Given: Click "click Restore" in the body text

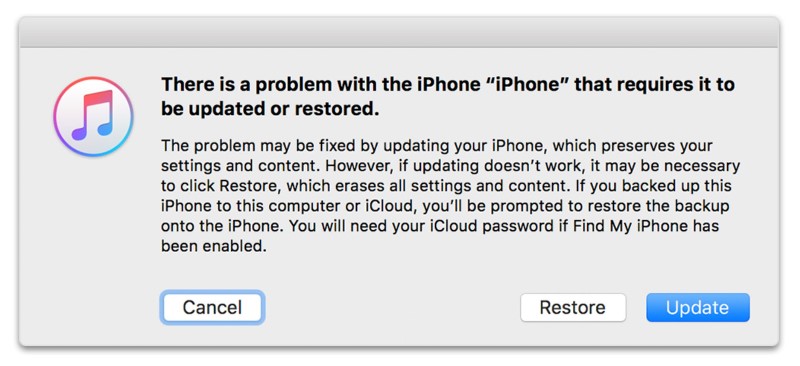Looking at the screenshot, I should 229,187.
